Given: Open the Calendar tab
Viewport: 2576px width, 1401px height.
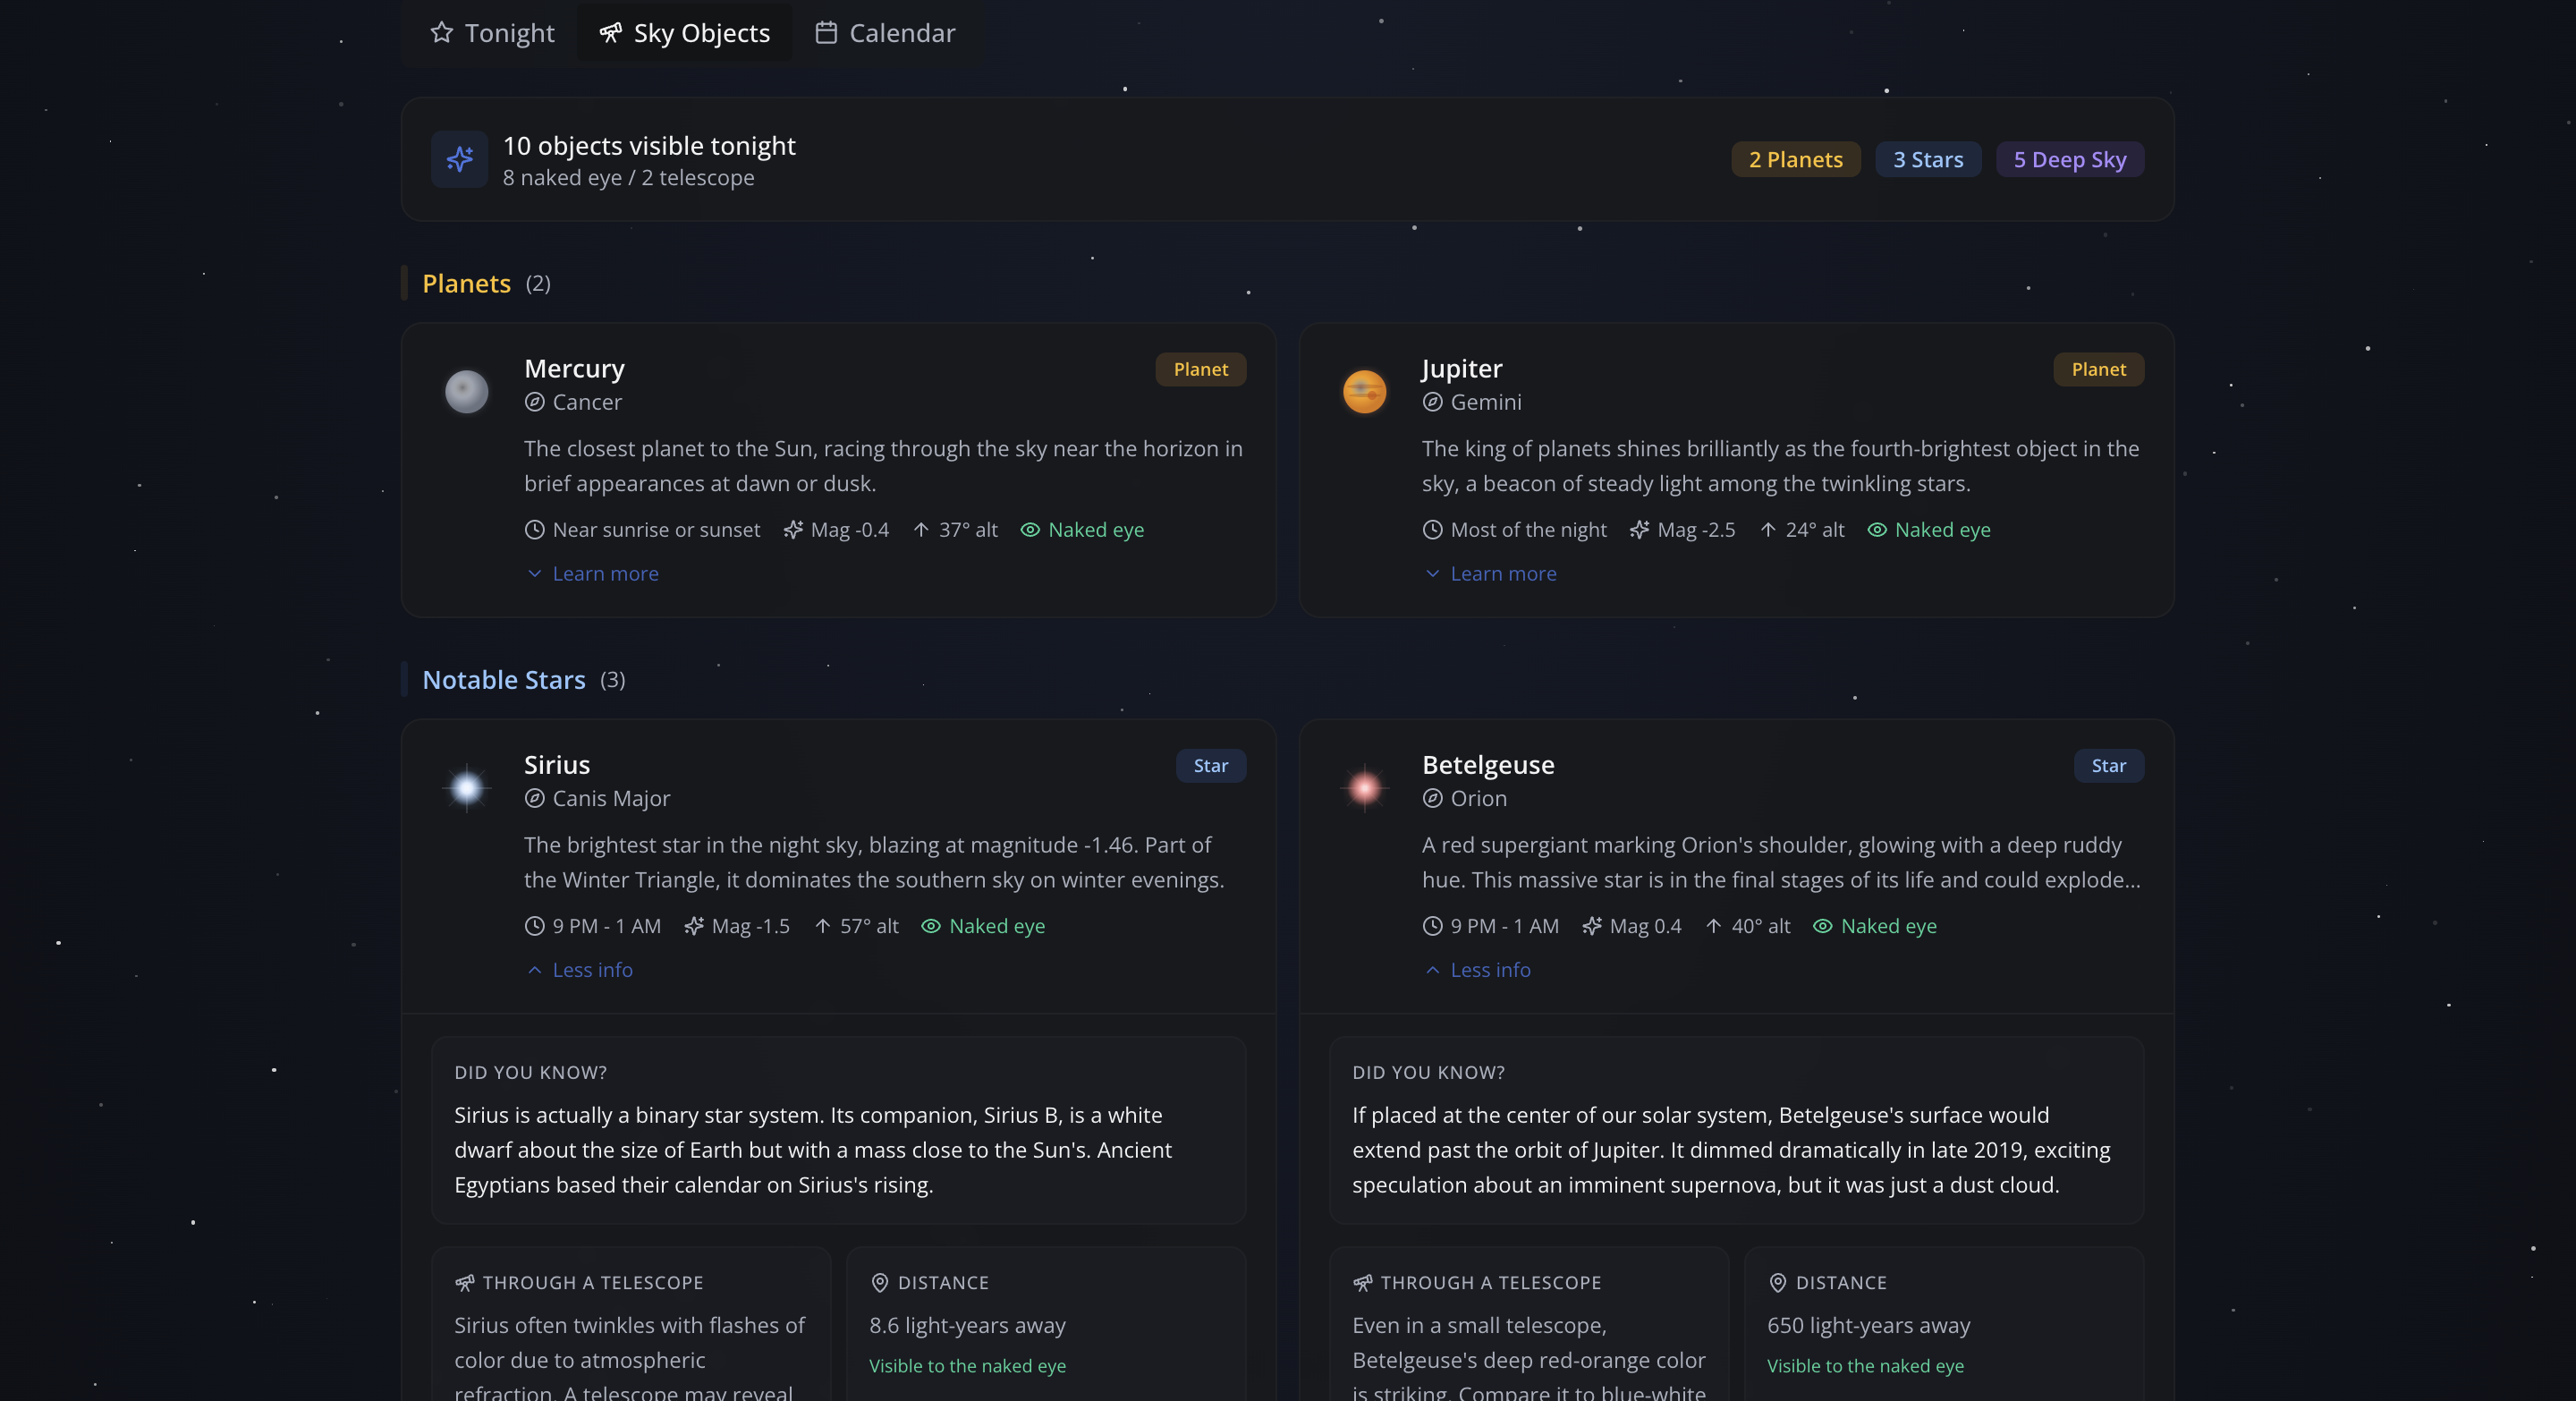Looking at the screenshot, I should (x=885, y=33).
